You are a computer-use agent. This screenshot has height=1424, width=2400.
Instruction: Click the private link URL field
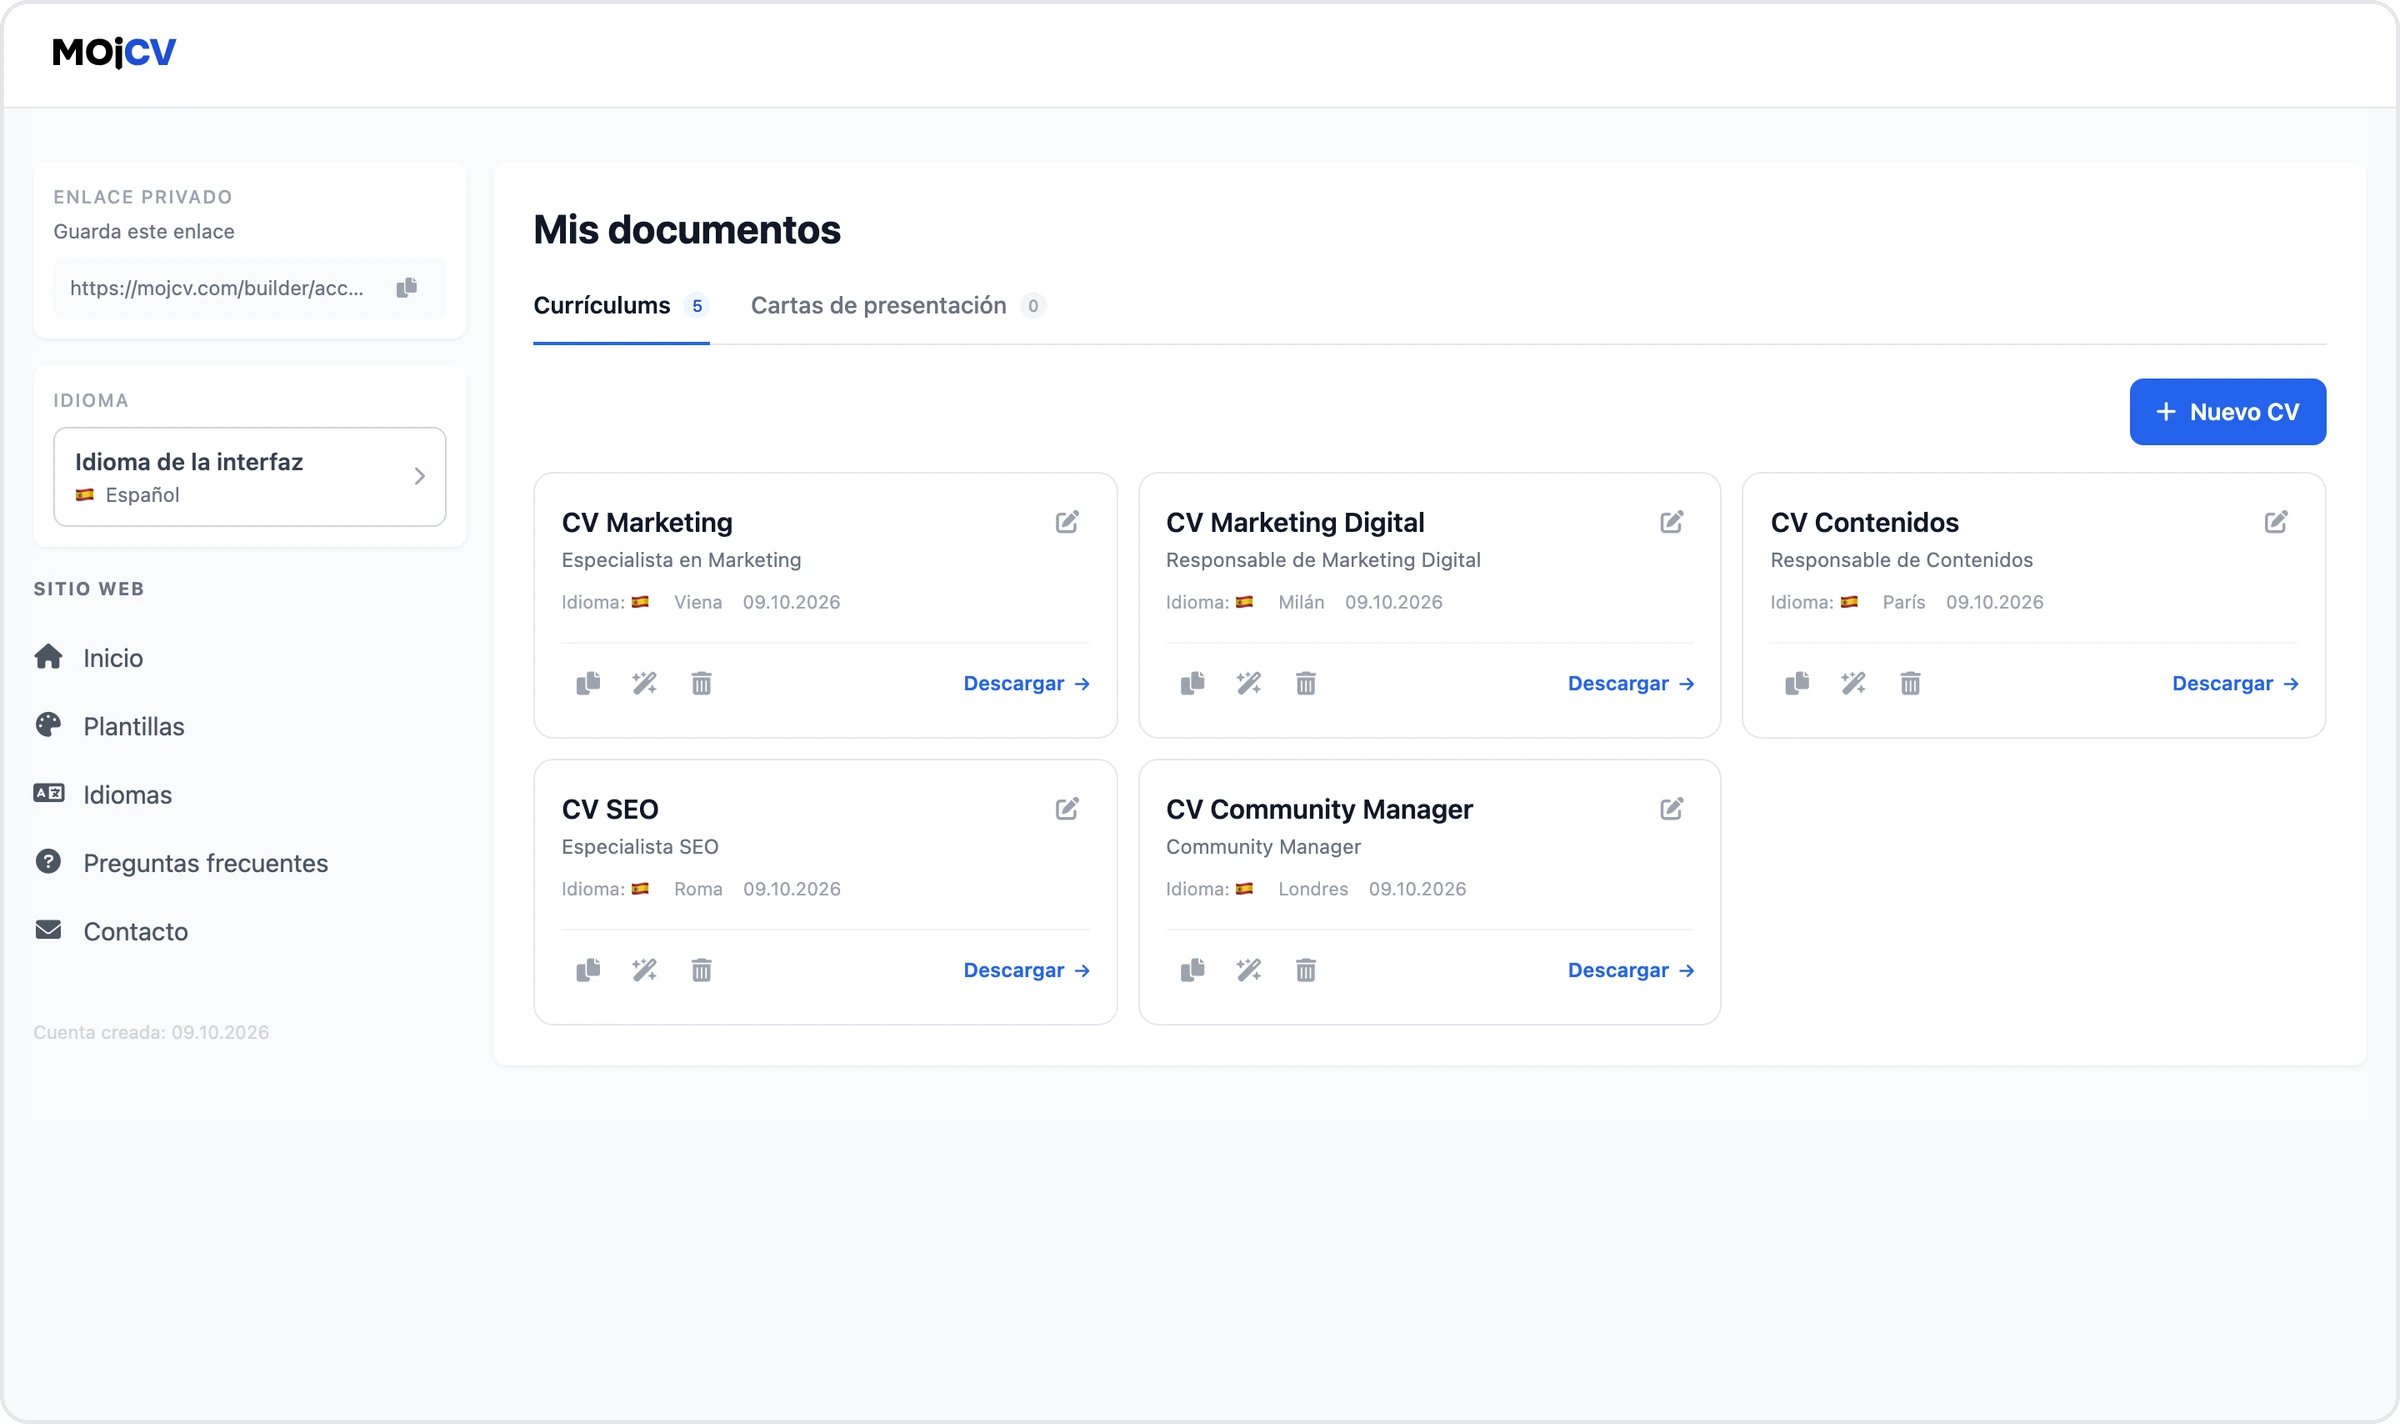(x=250, y=288)
